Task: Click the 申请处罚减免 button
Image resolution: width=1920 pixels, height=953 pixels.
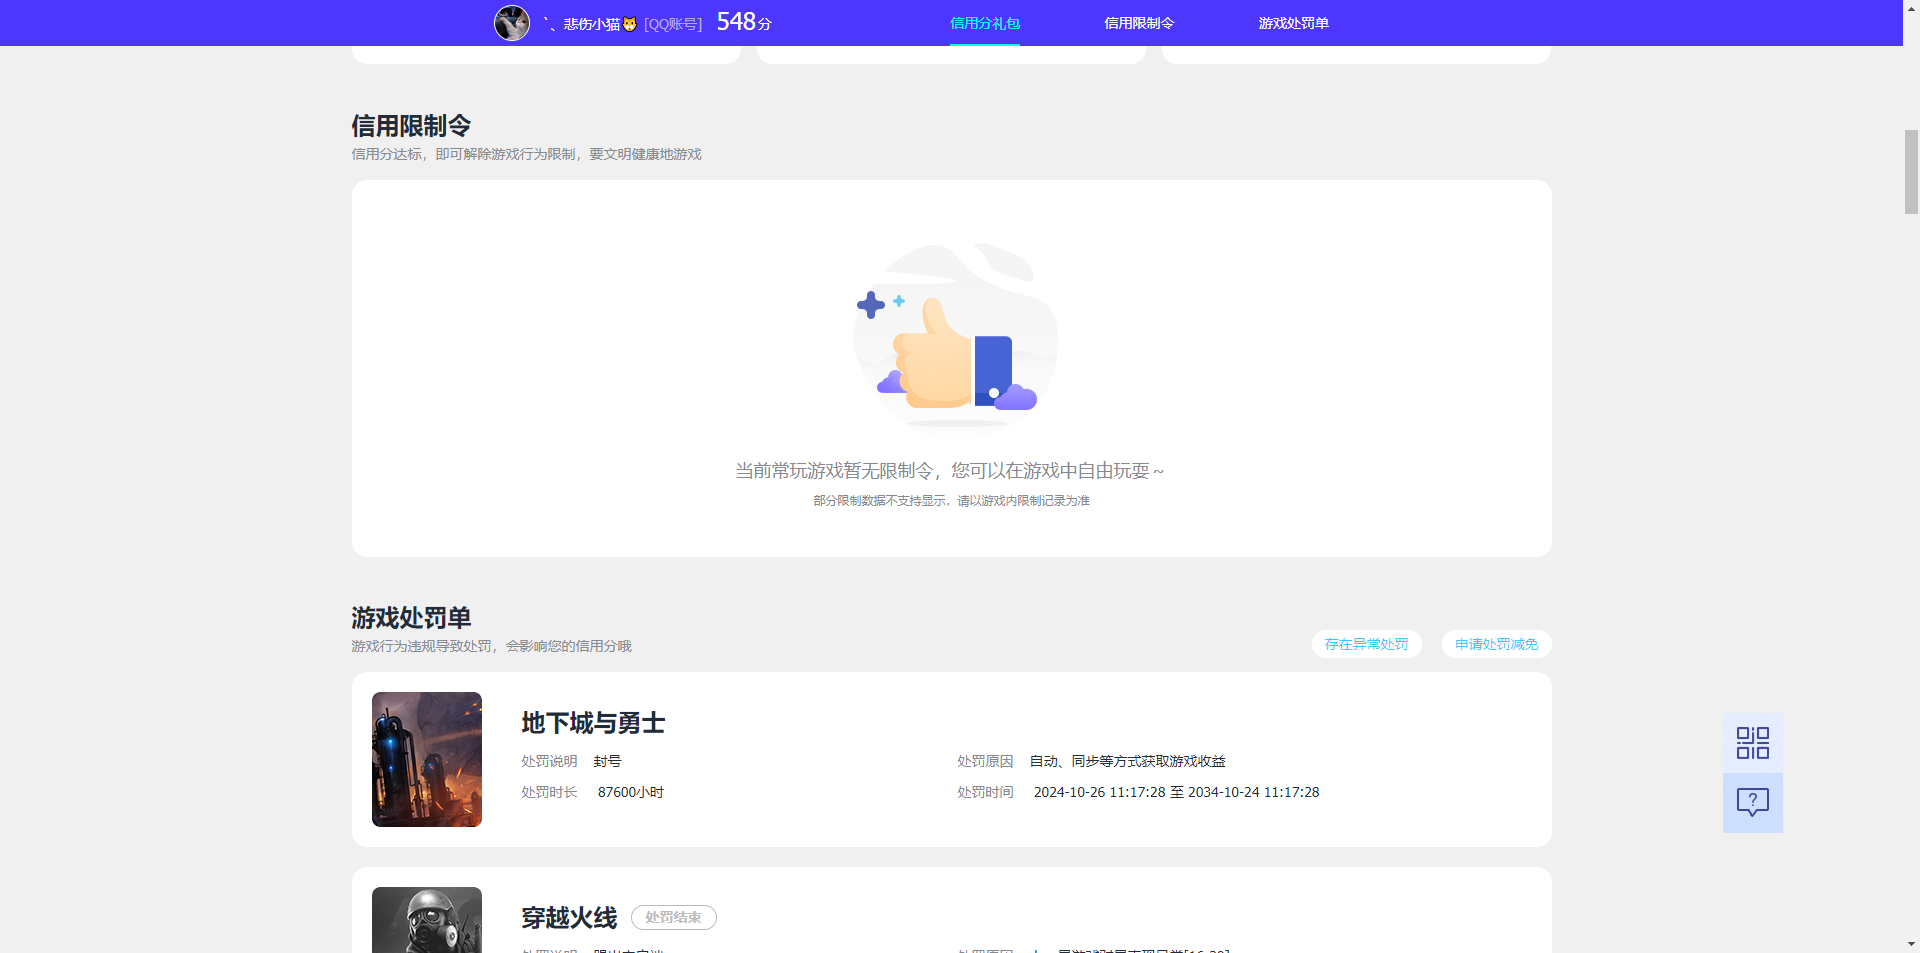Action: [x=1496, y=643]
